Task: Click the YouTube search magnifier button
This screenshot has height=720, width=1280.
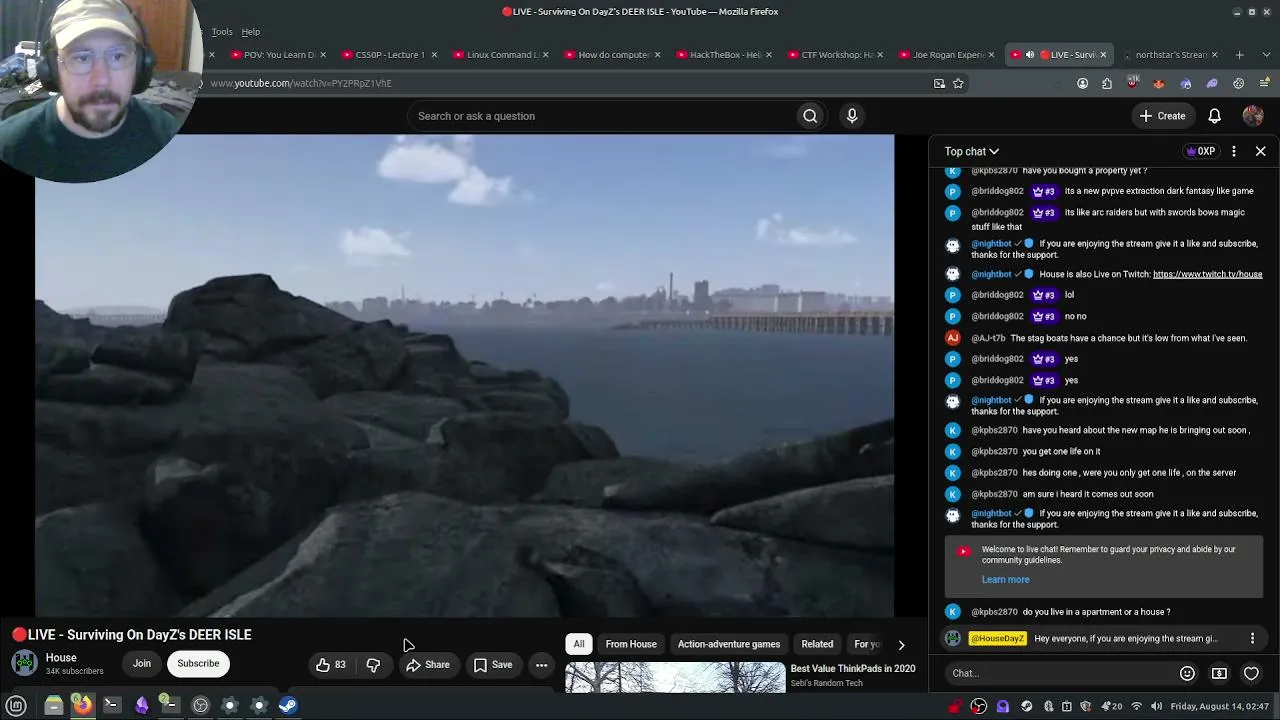Action: click(x=810, y=116)
